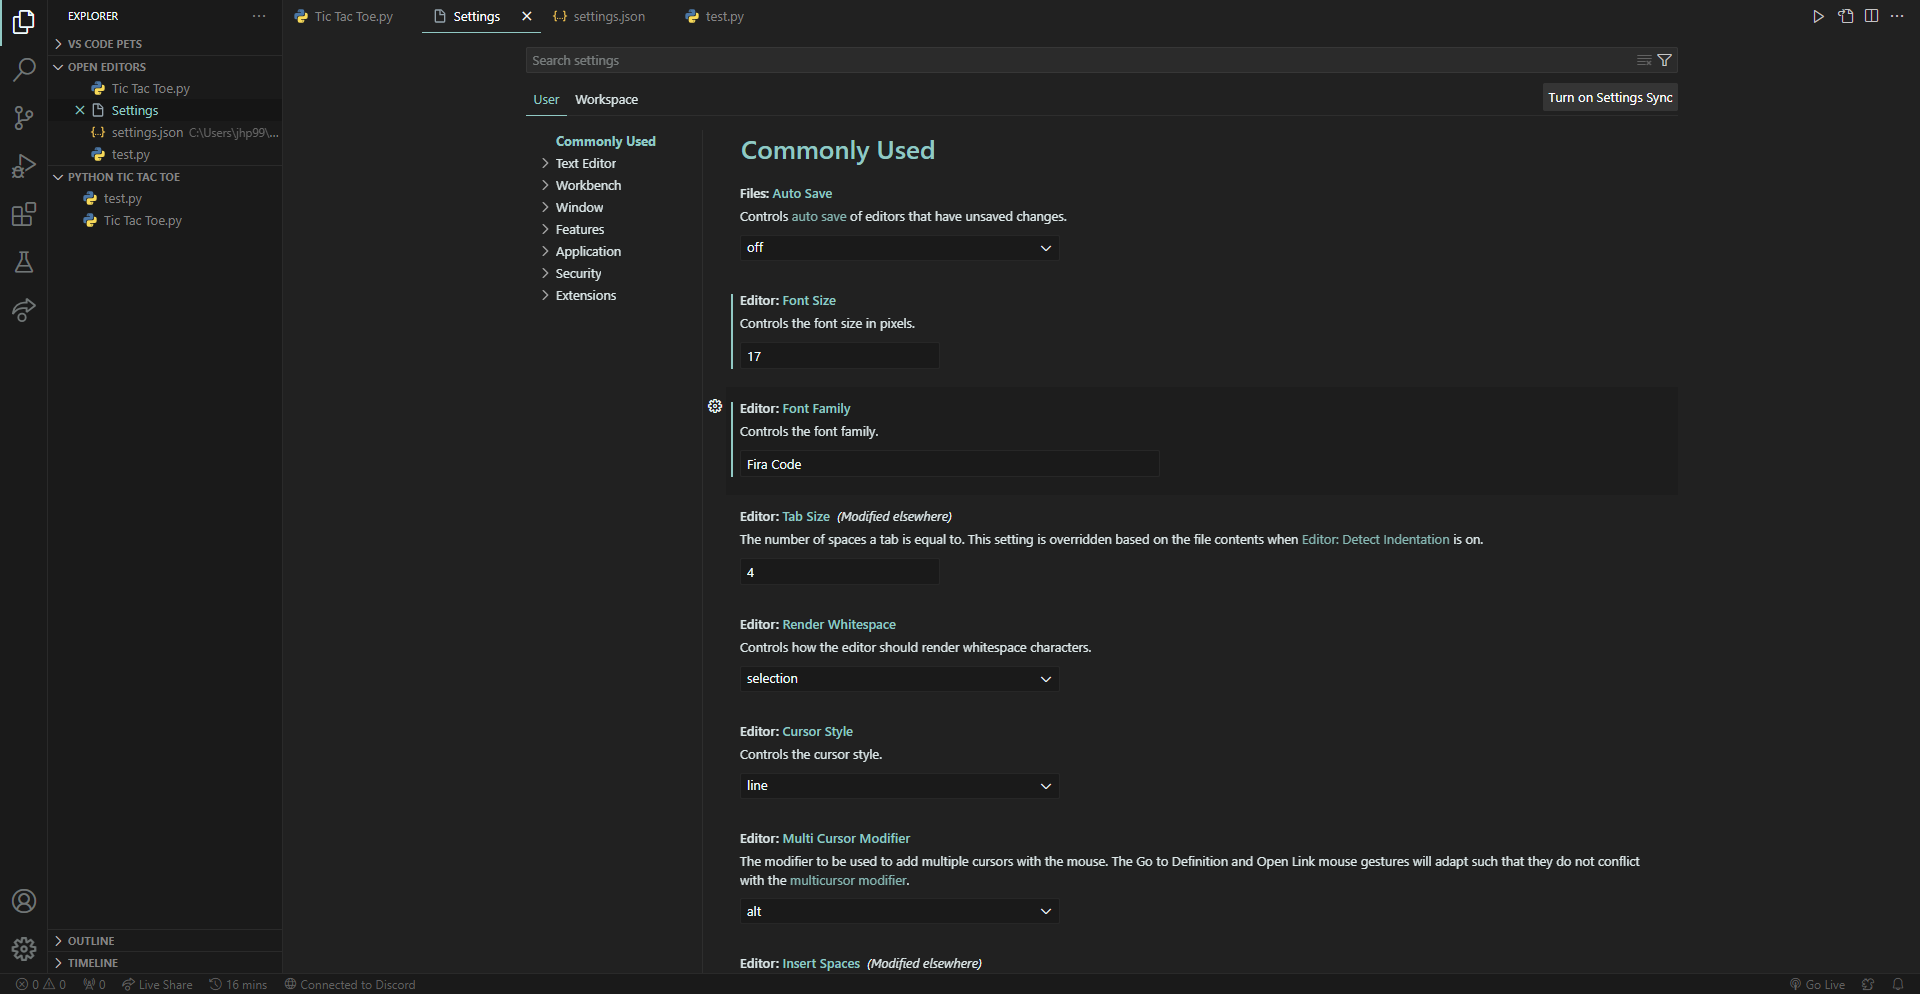Expand the Workbench settings category
The width and height of the screenshot is (1920, 994).
(x=588, y=185)
